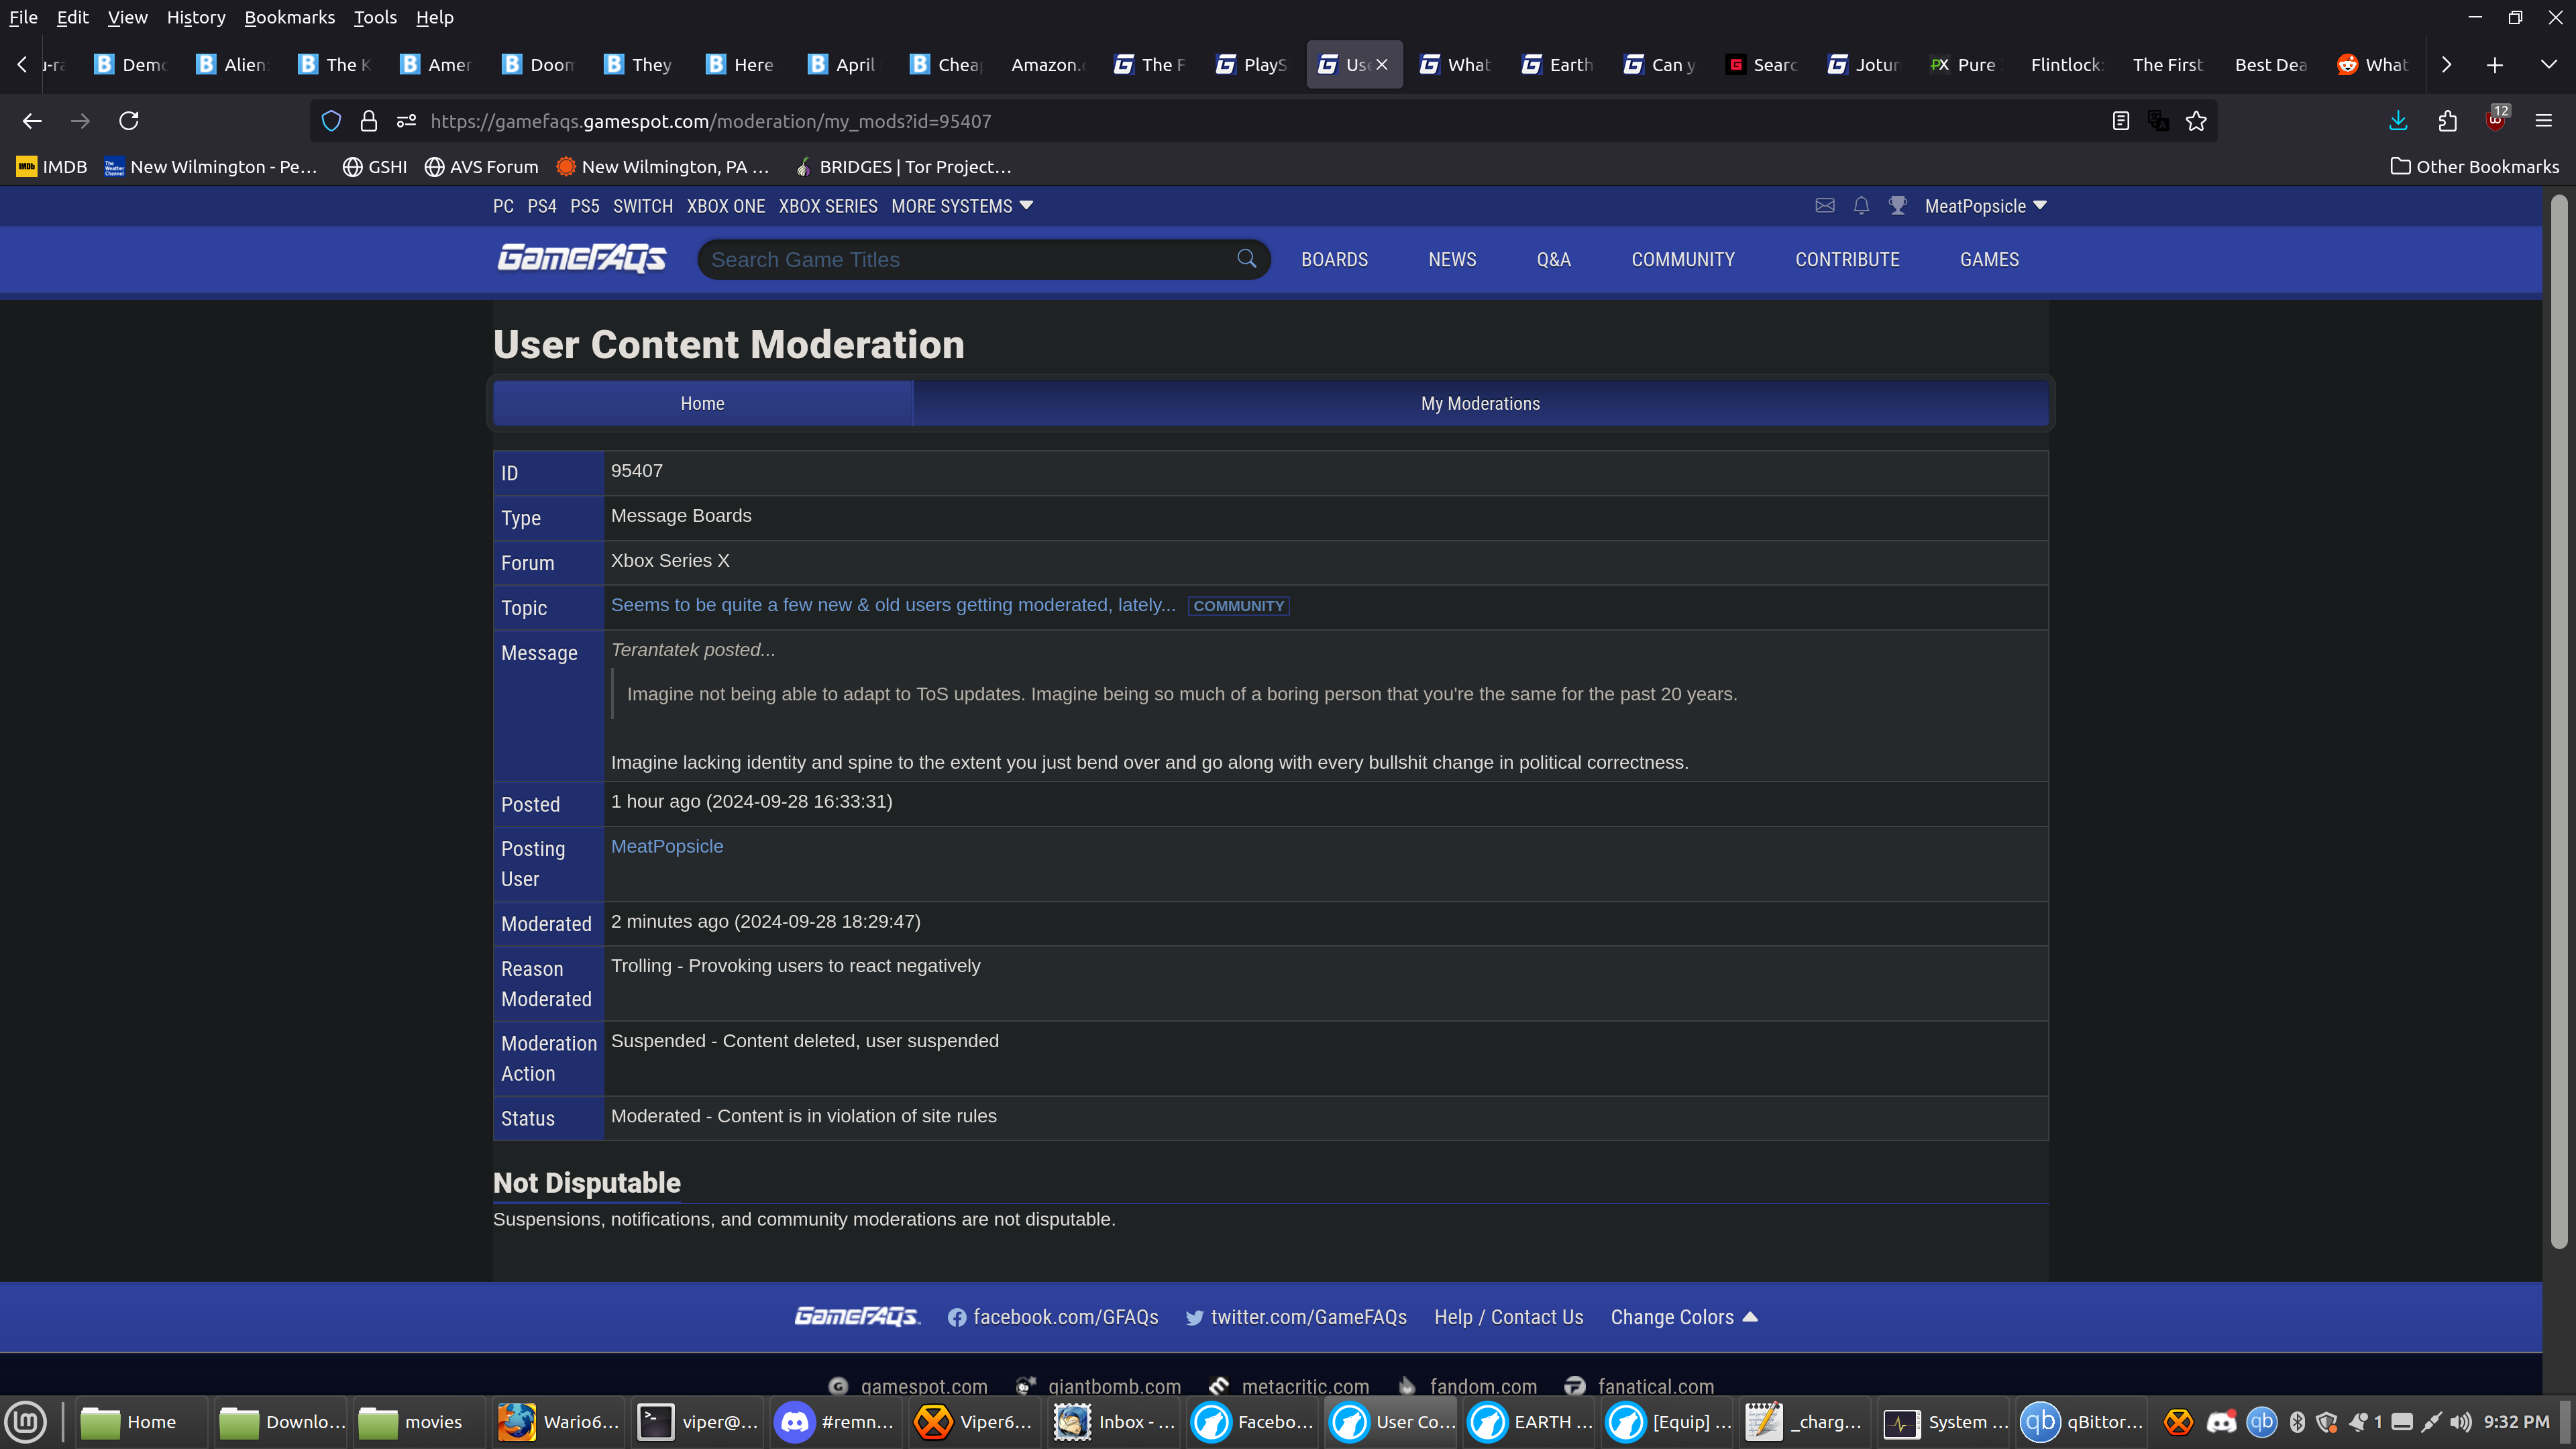Switch to My Moderations tab
Screen dimensions: 2576x1449
[x=1480, y=404]
